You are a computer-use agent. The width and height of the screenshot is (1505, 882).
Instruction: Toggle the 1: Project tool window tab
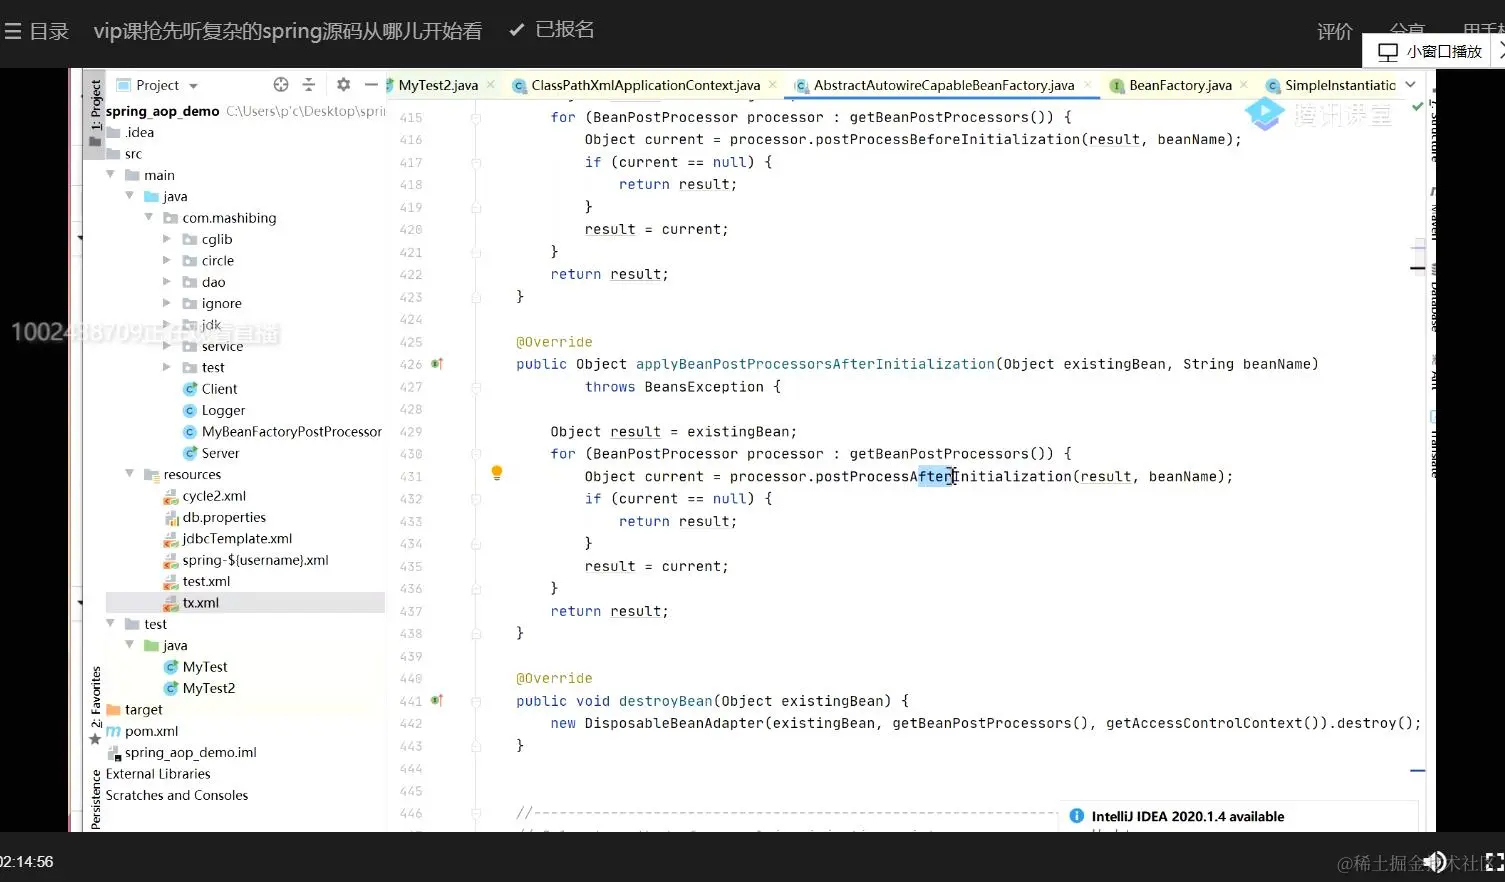pyautogui.click(x=96, y=107)
